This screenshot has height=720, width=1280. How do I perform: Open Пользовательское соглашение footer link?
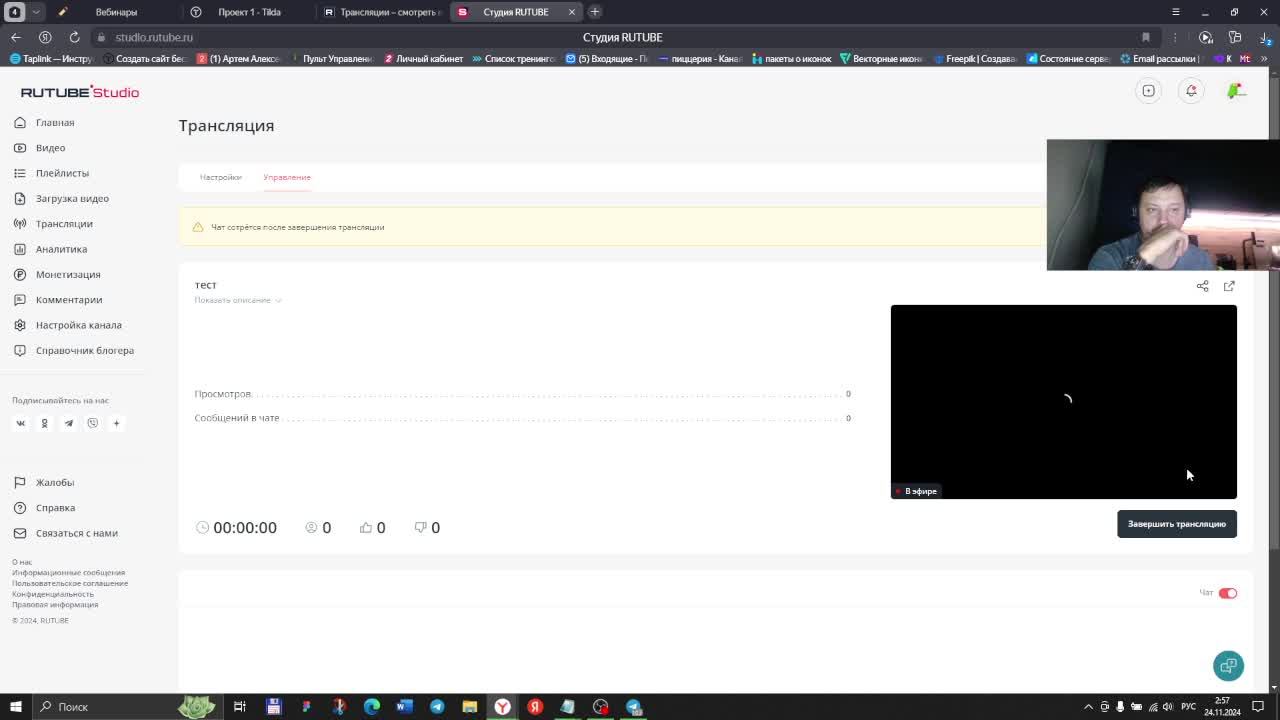tap(70, 583)
